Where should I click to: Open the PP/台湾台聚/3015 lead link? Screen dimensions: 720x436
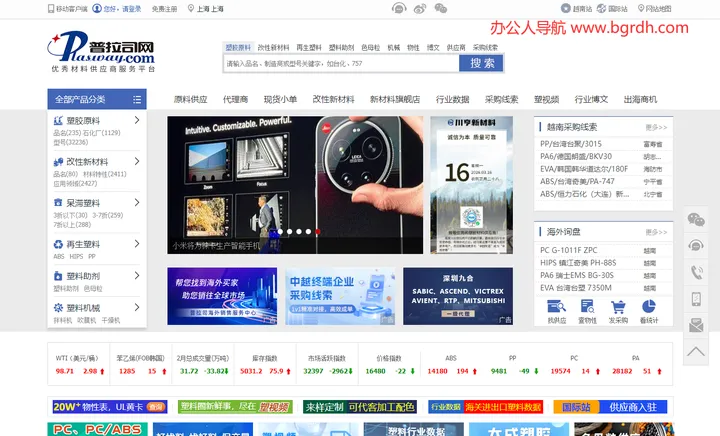click(571, 144)
